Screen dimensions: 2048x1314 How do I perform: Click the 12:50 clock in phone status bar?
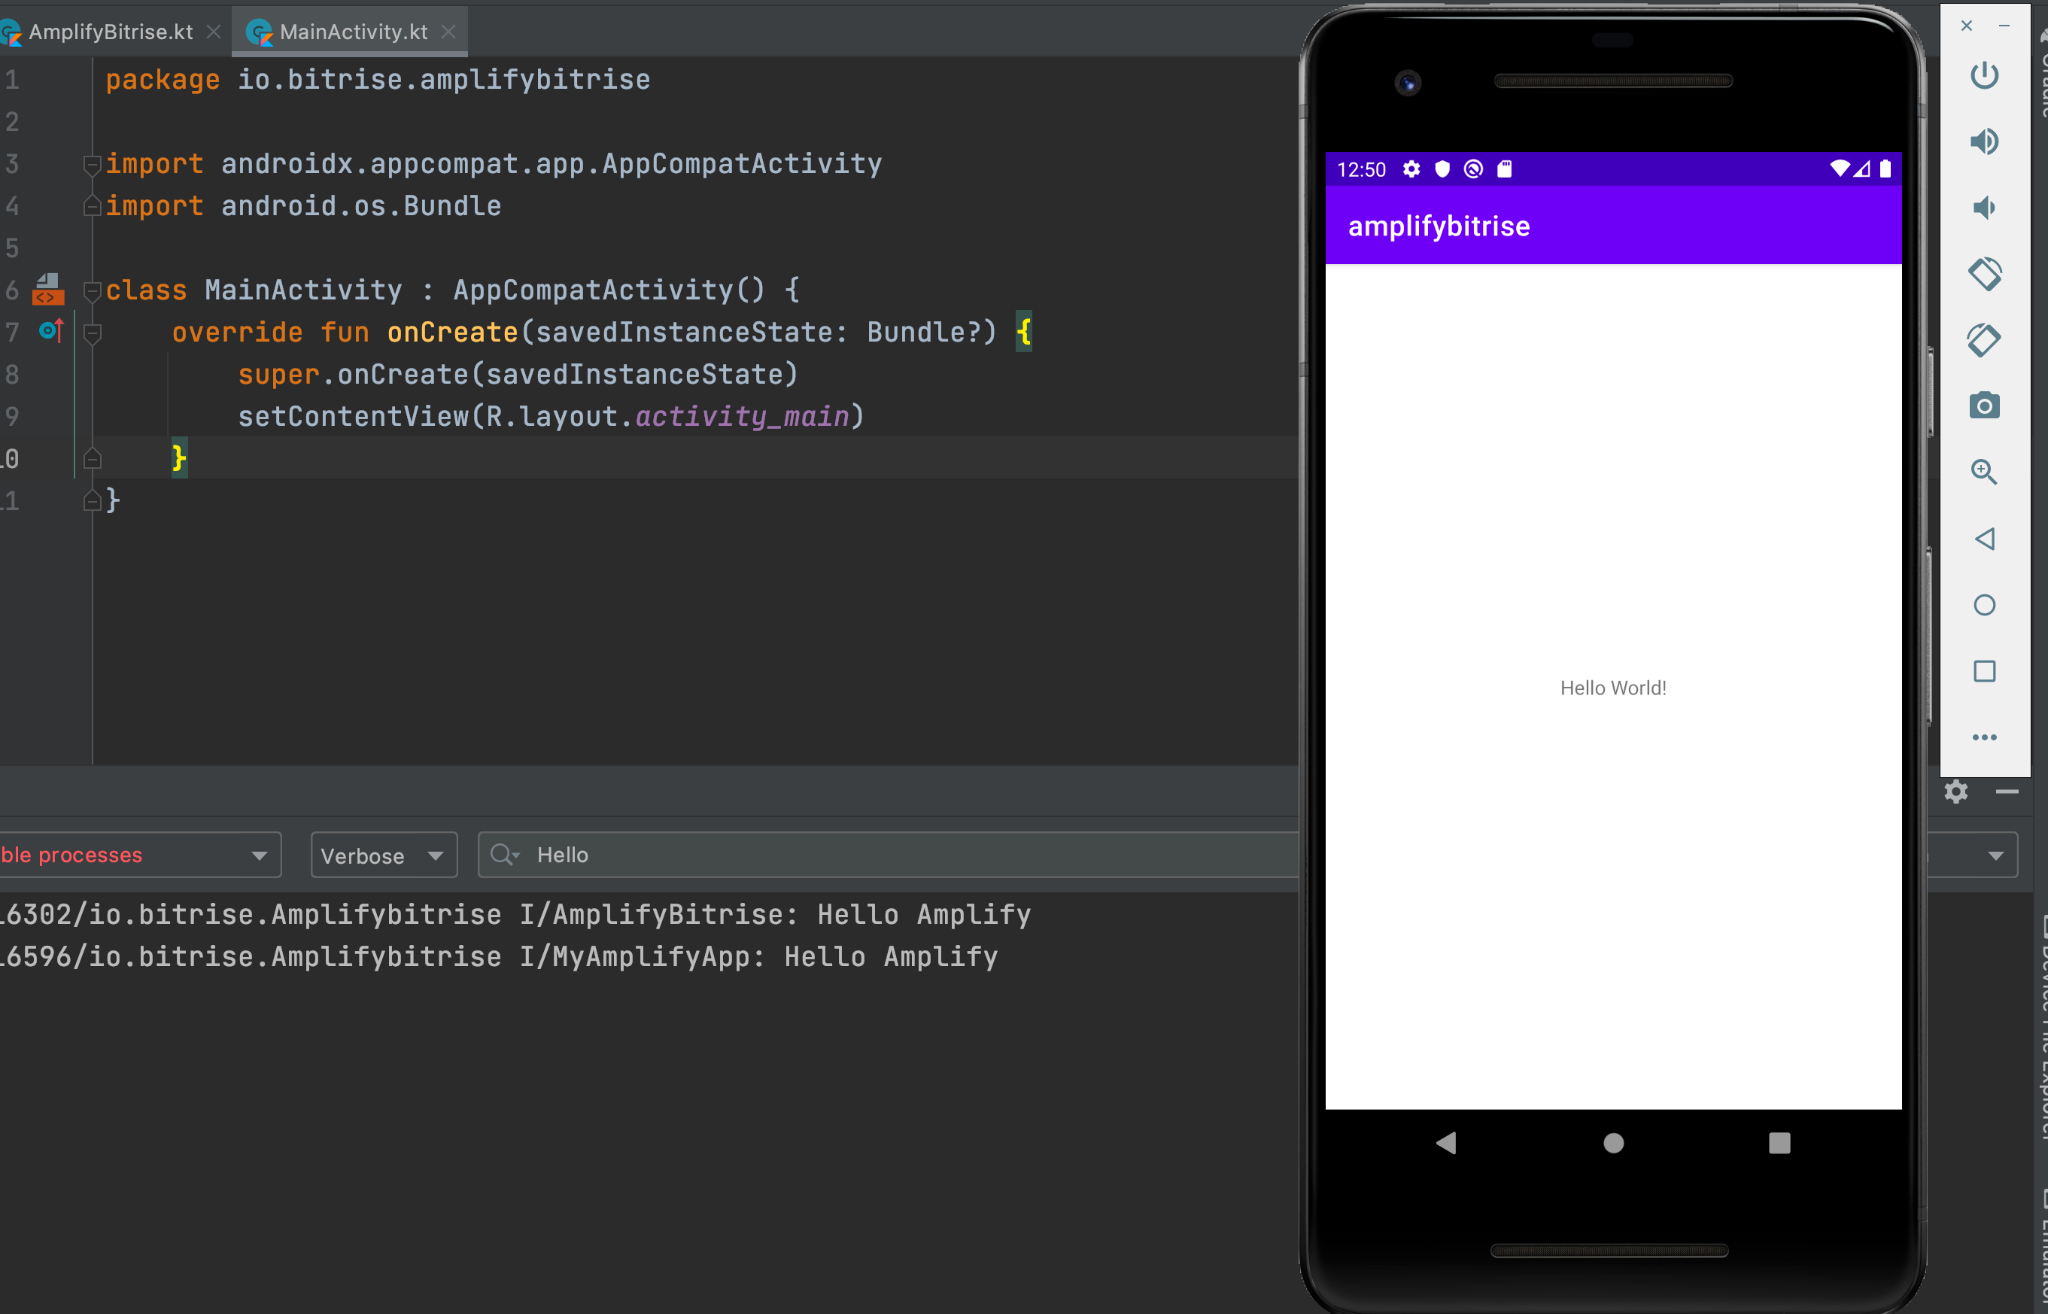pyautogui.click(x=1361, y=169)
